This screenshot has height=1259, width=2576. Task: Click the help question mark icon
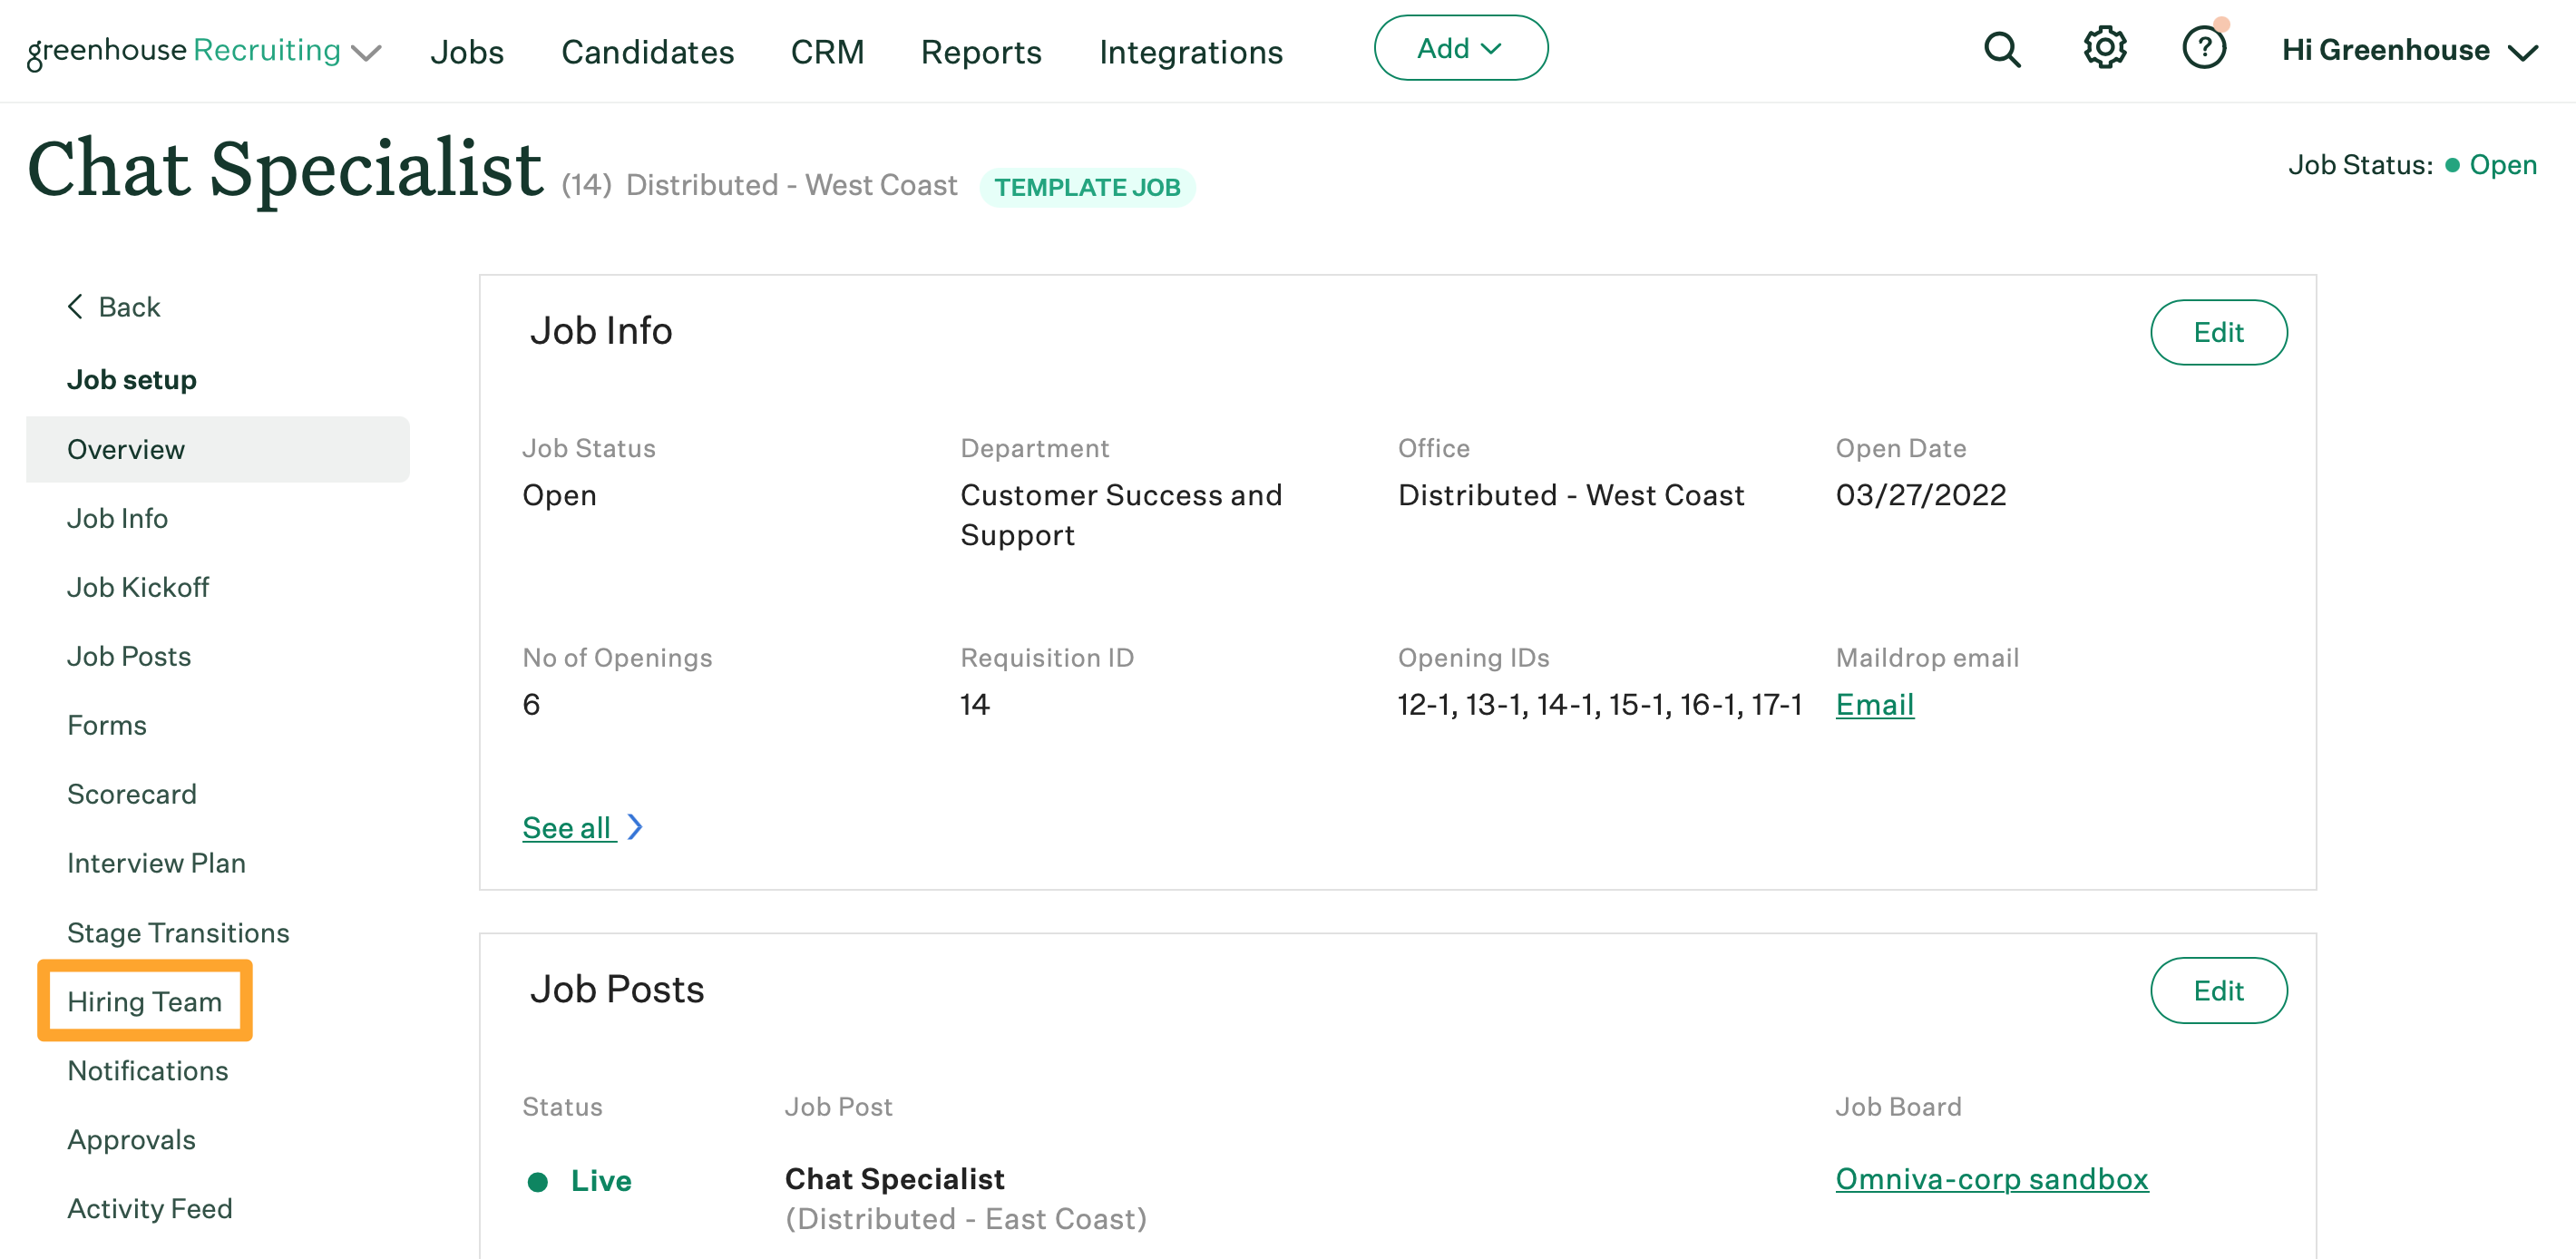click(2203, 48)
